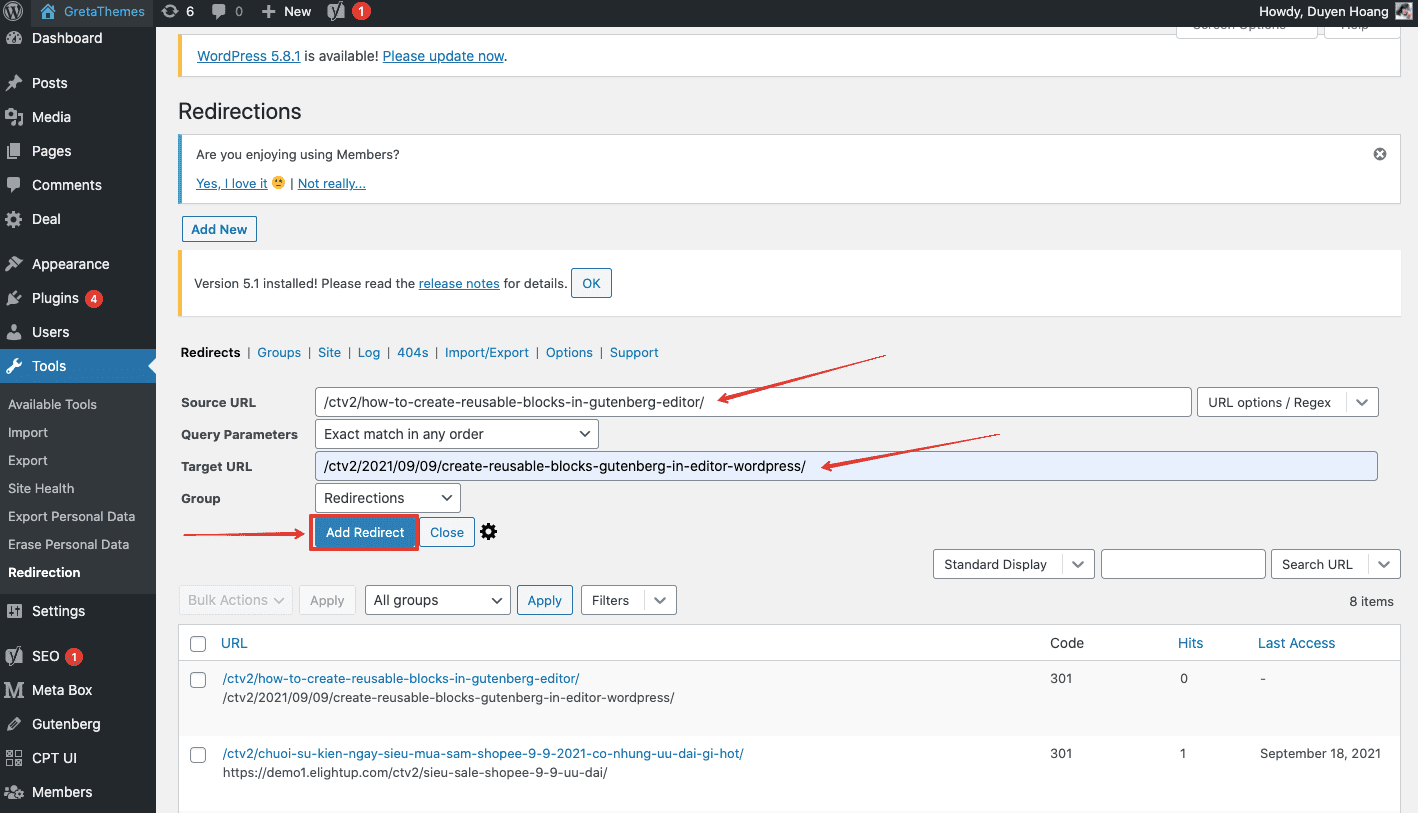The image size is (1418, 813).
Task: Click the Meta Box M icon
Action: click(x=14, y=690)
